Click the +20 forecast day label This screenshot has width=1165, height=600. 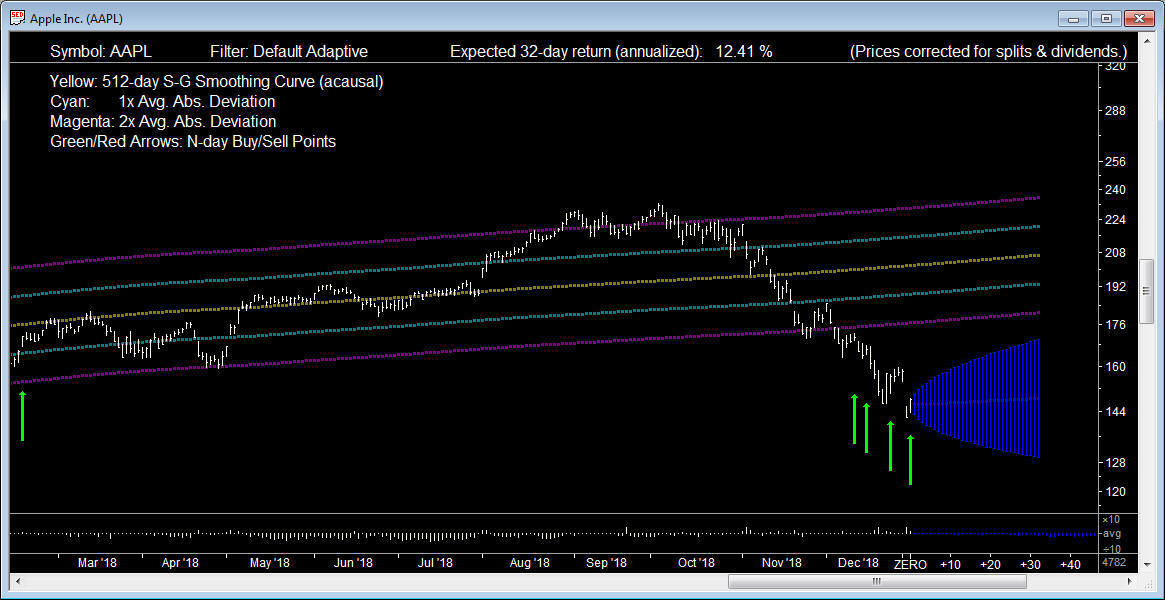coord(990,564)
